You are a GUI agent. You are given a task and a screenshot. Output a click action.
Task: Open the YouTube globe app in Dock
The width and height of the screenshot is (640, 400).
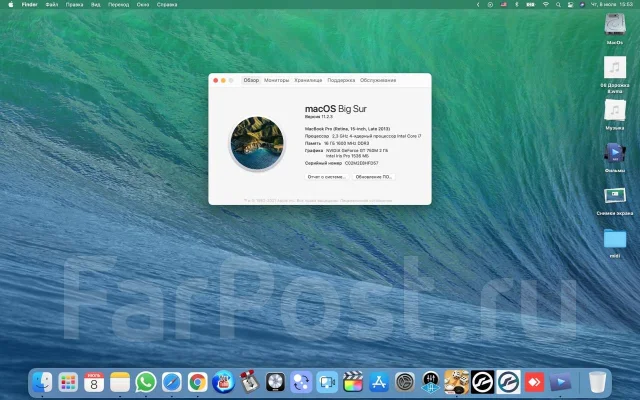click(223, 382)
